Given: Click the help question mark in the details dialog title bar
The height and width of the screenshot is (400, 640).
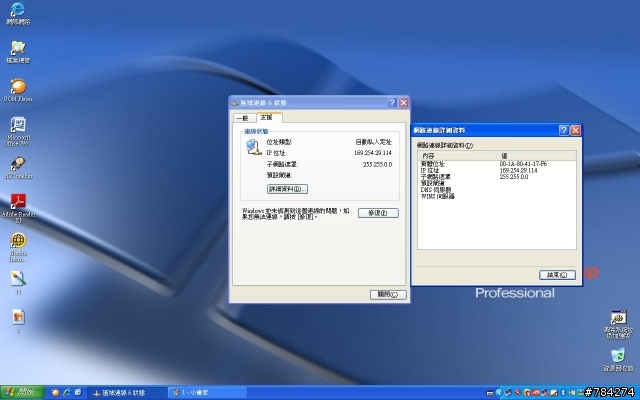Looking at the screenshot, I should tap(564, 130).
